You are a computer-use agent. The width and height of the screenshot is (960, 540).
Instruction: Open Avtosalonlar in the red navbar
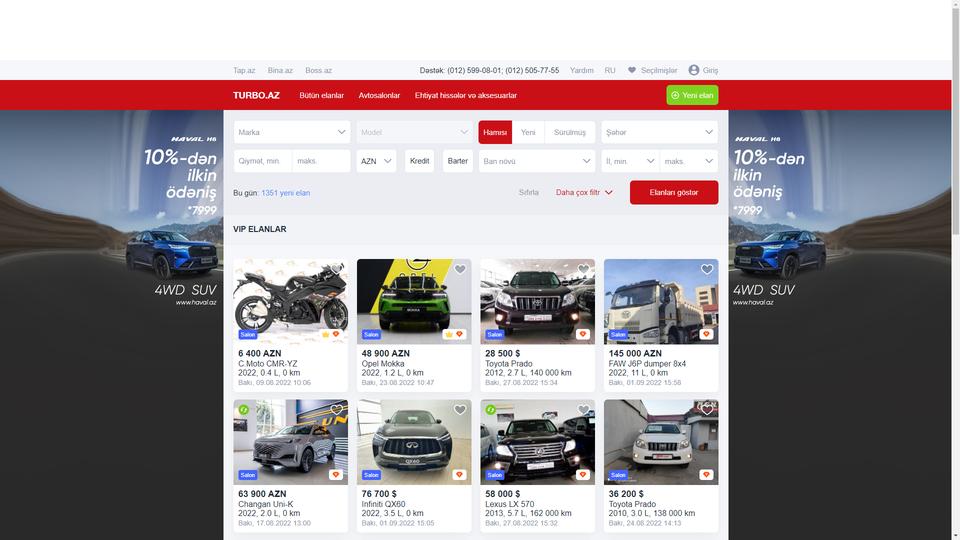[x=379, y=96]
